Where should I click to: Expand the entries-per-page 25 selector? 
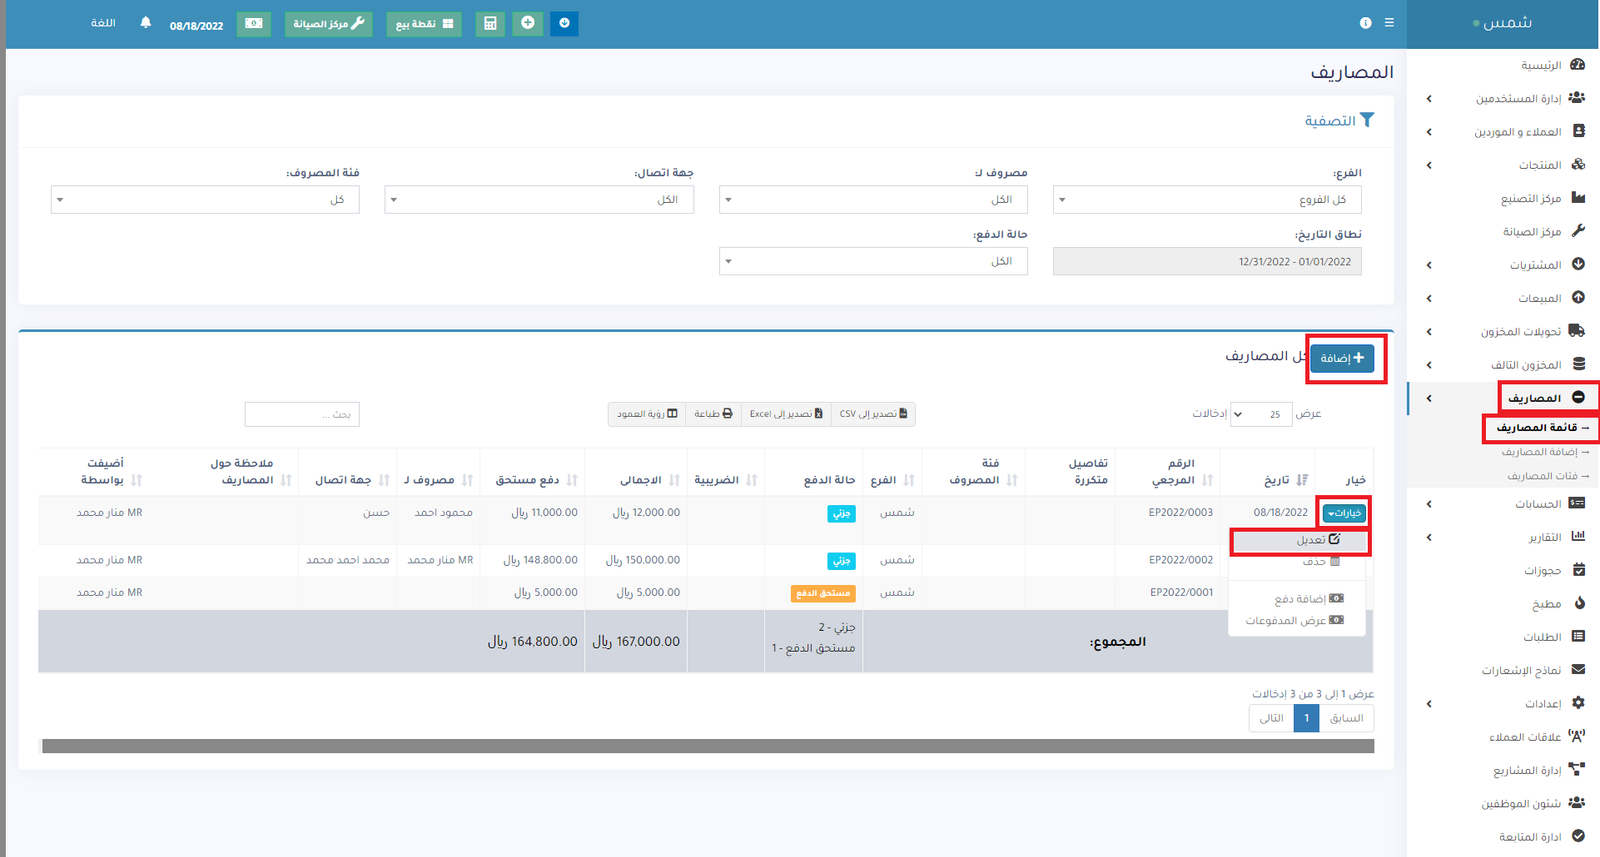pyautogui.click(x=1259, y=414)
